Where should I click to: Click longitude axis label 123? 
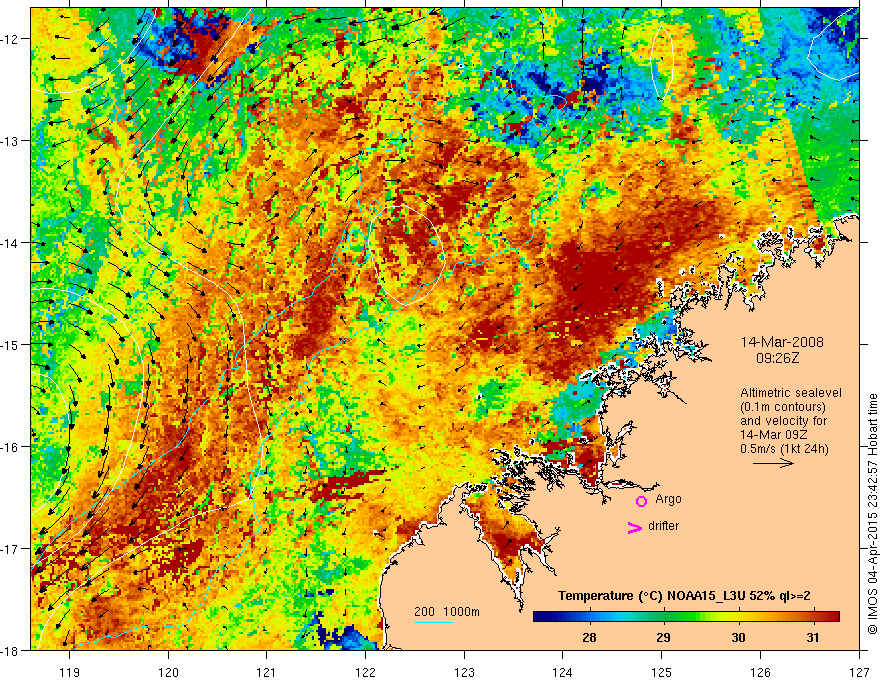(x=464, y=672)
